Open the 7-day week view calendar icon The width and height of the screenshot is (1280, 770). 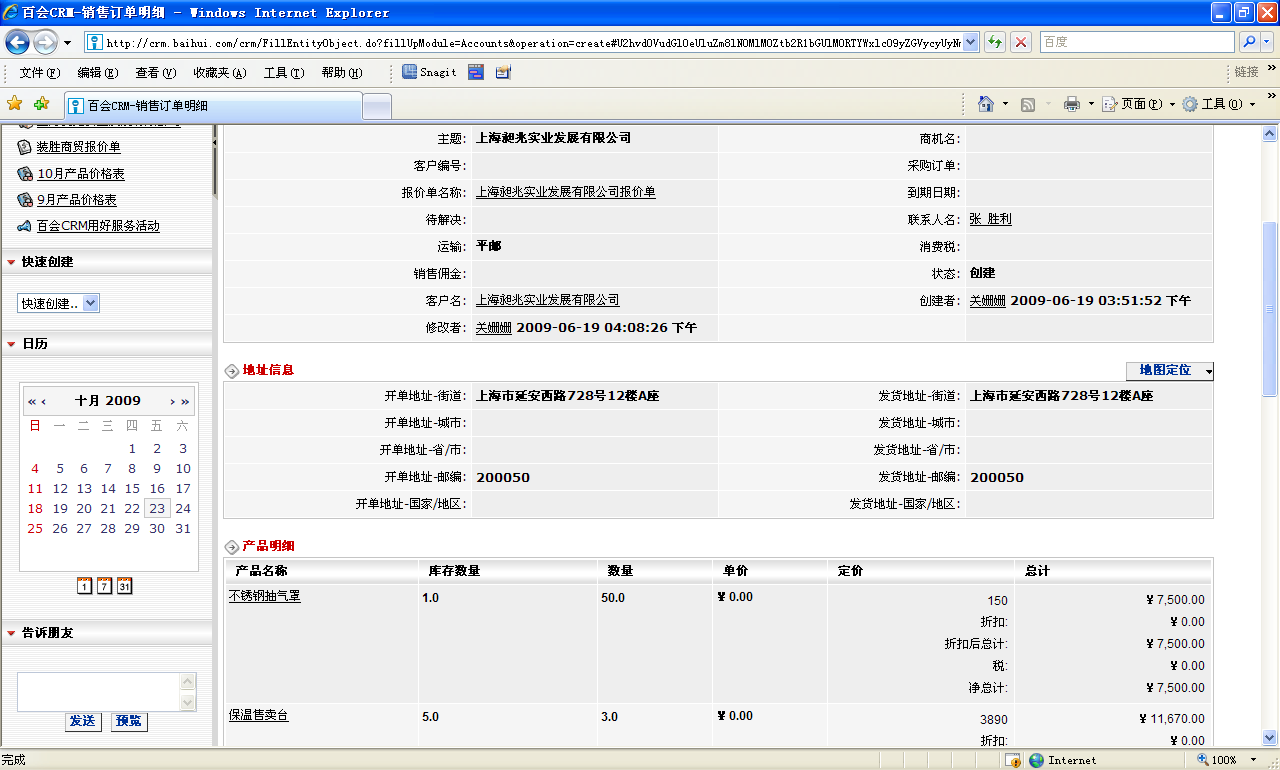[104, 586]
